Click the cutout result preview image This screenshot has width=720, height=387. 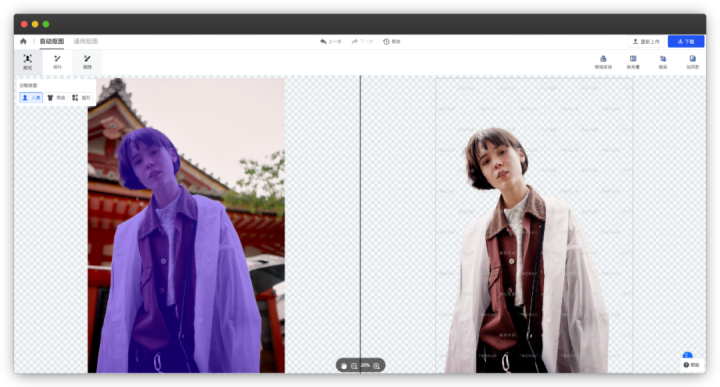[534, 225]
